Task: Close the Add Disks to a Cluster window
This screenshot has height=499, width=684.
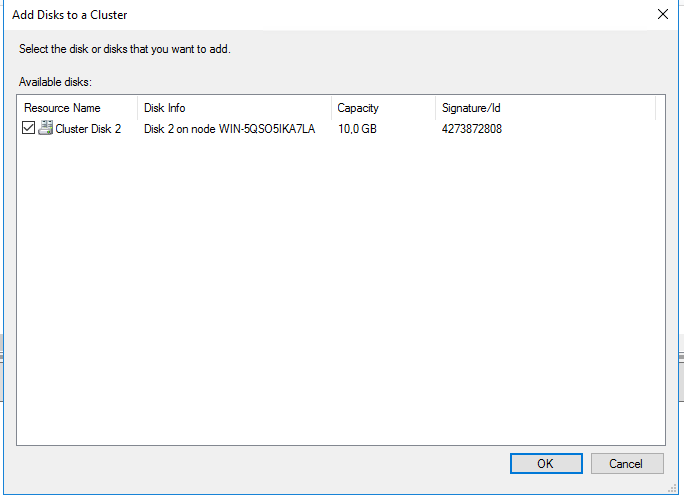Action: coord(662,15)
